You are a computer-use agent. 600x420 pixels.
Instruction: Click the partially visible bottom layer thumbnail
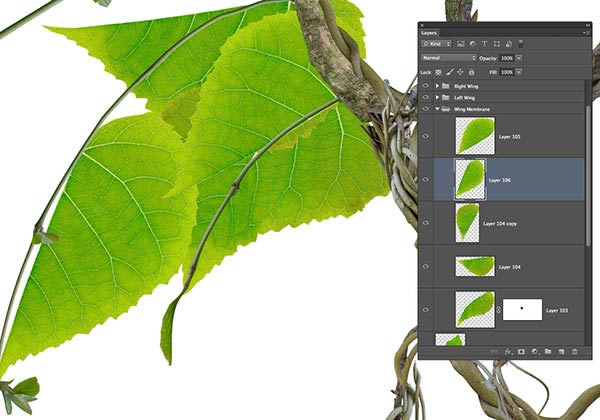pyautogui.click(x=450, y=340)
